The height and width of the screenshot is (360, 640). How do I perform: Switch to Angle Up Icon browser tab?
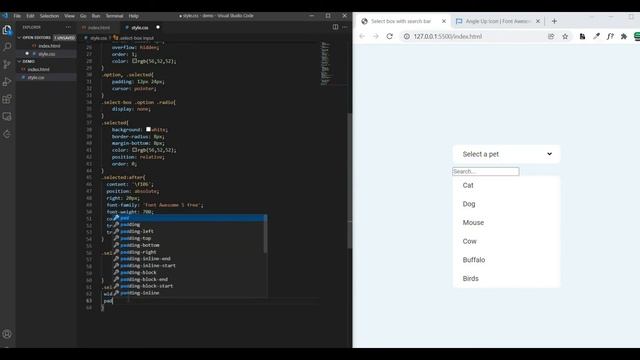(x=498, y=21)
